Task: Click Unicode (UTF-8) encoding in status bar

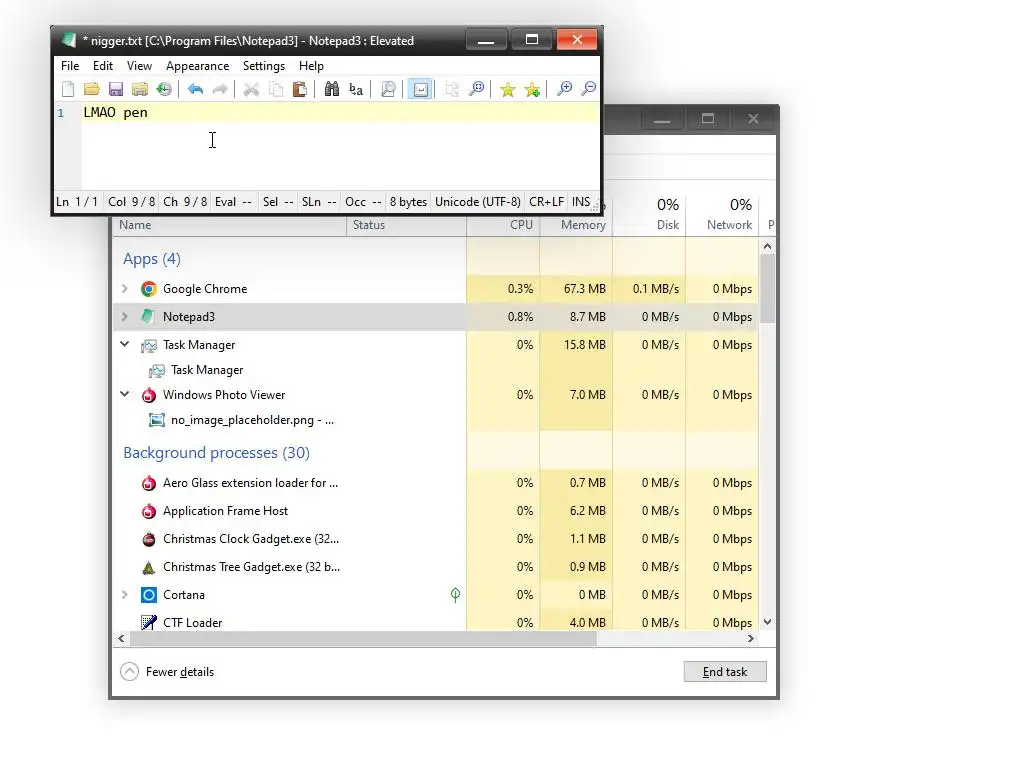Action: [478, 202]
